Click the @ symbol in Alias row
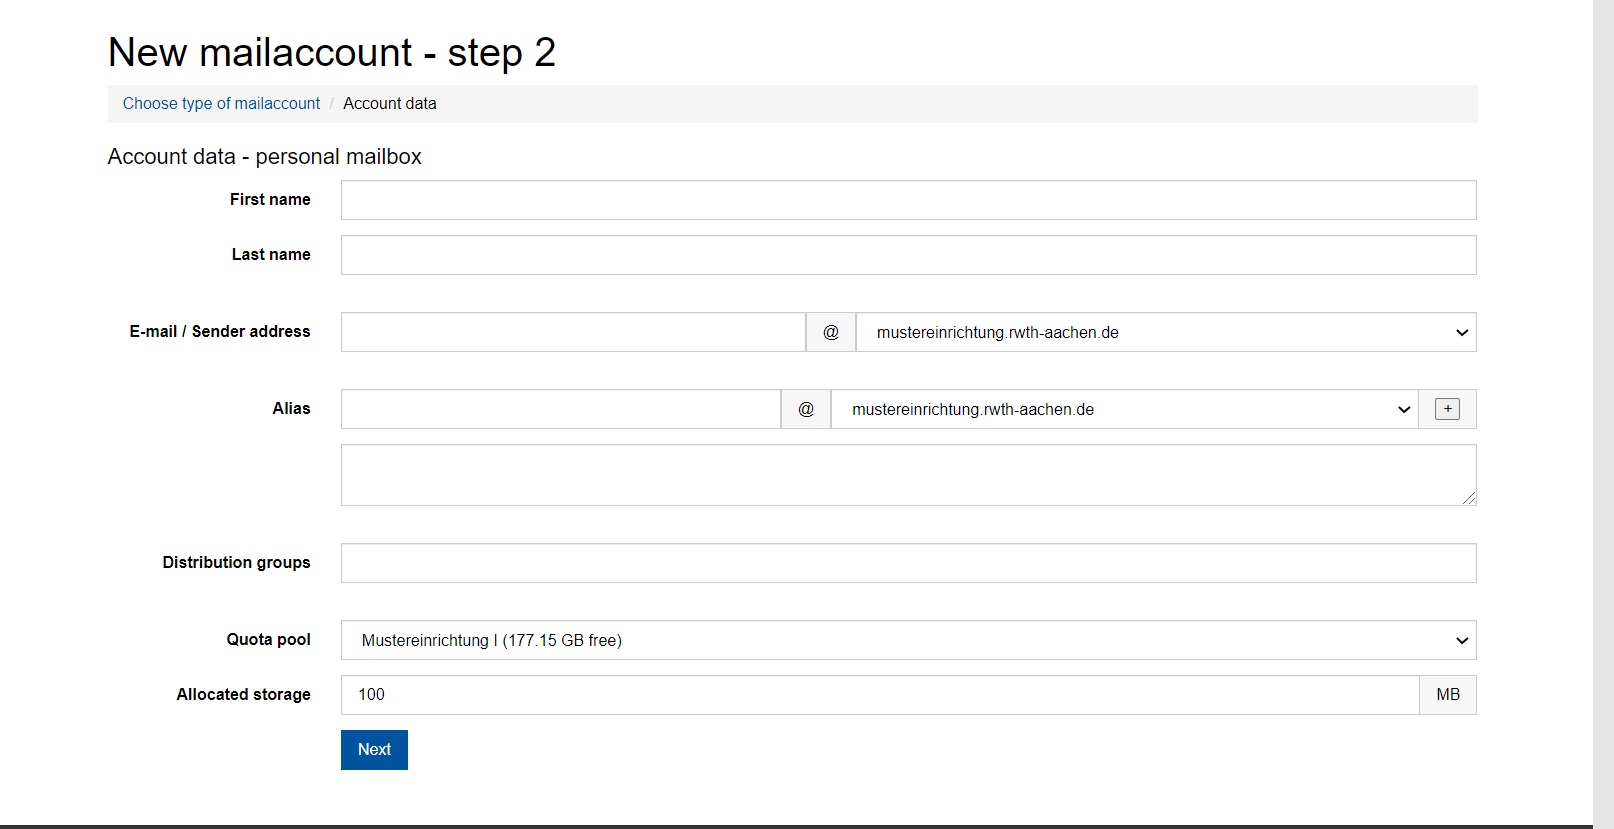The height and width of the screenshot is (829, 1614). pos(806,409)
